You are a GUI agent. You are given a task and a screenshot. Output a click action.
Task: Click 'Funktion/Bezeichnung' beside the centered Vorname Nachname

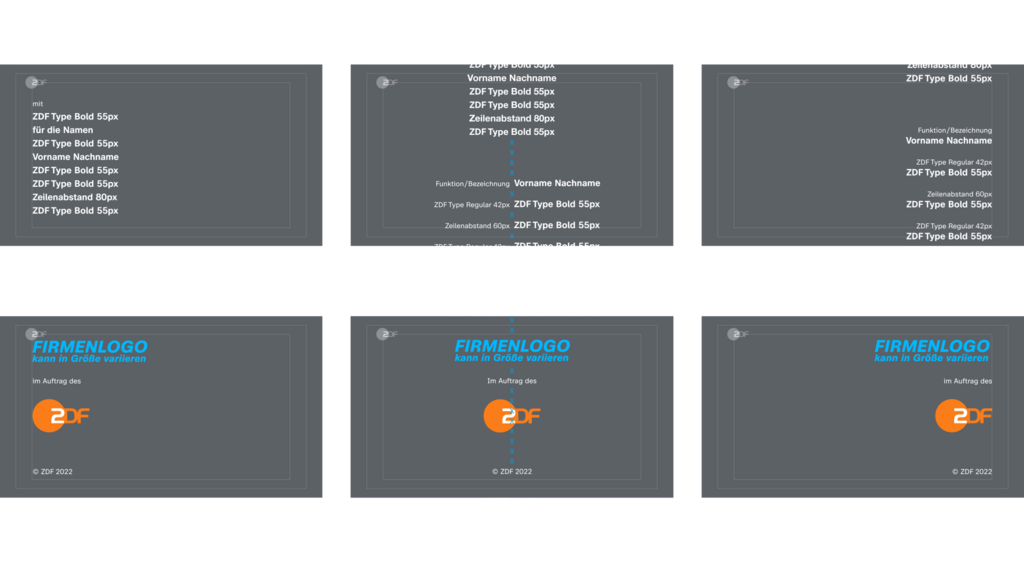pyautogui.click(x=472, y=184)
